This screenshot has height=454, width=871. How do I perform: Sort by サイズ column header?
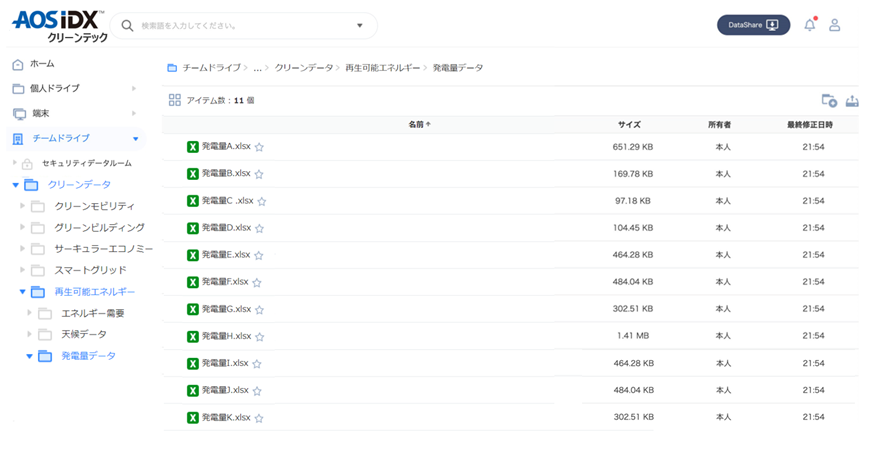click(629, 124)
